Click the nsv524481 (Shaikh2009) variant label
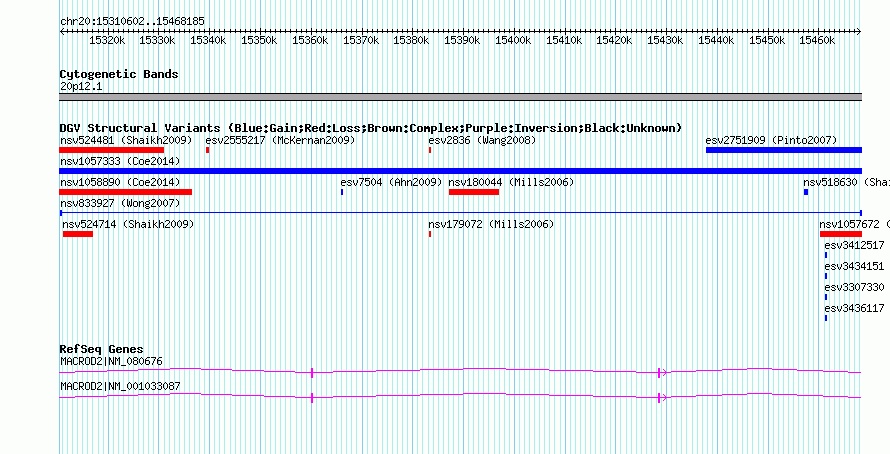 click(x=126, y=140)
